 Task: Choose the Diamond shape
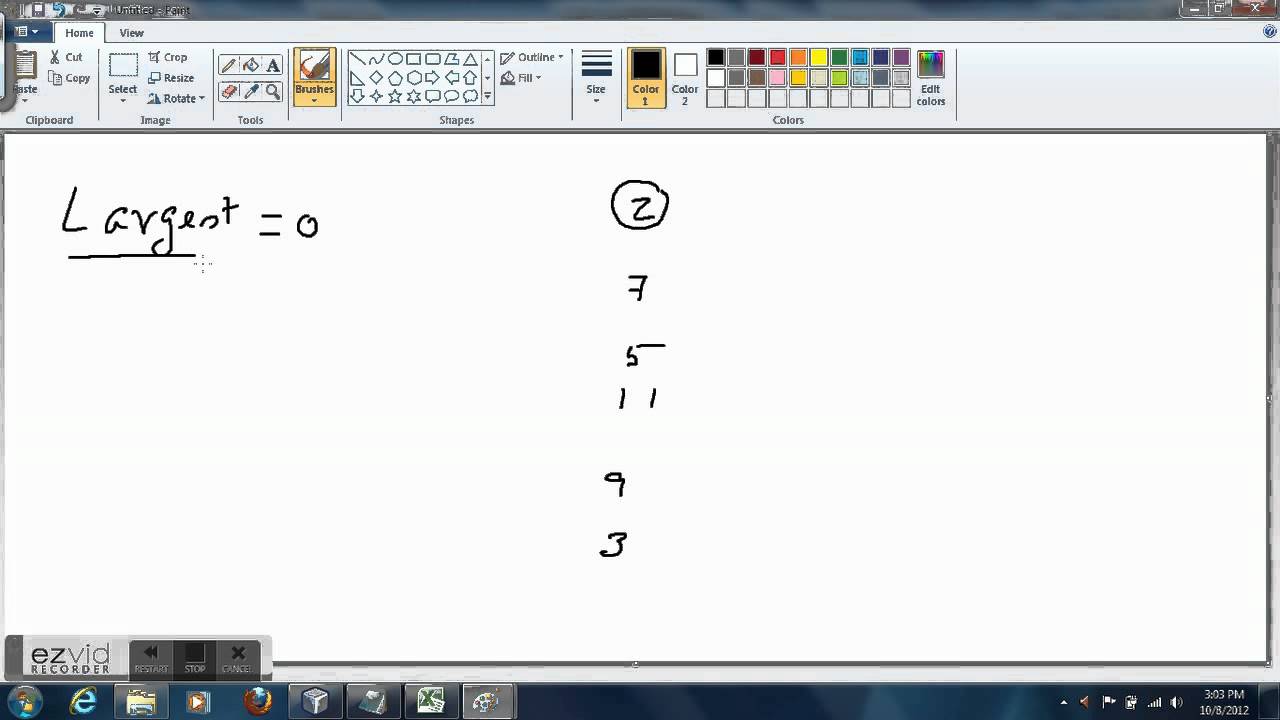tap(376, 78)
